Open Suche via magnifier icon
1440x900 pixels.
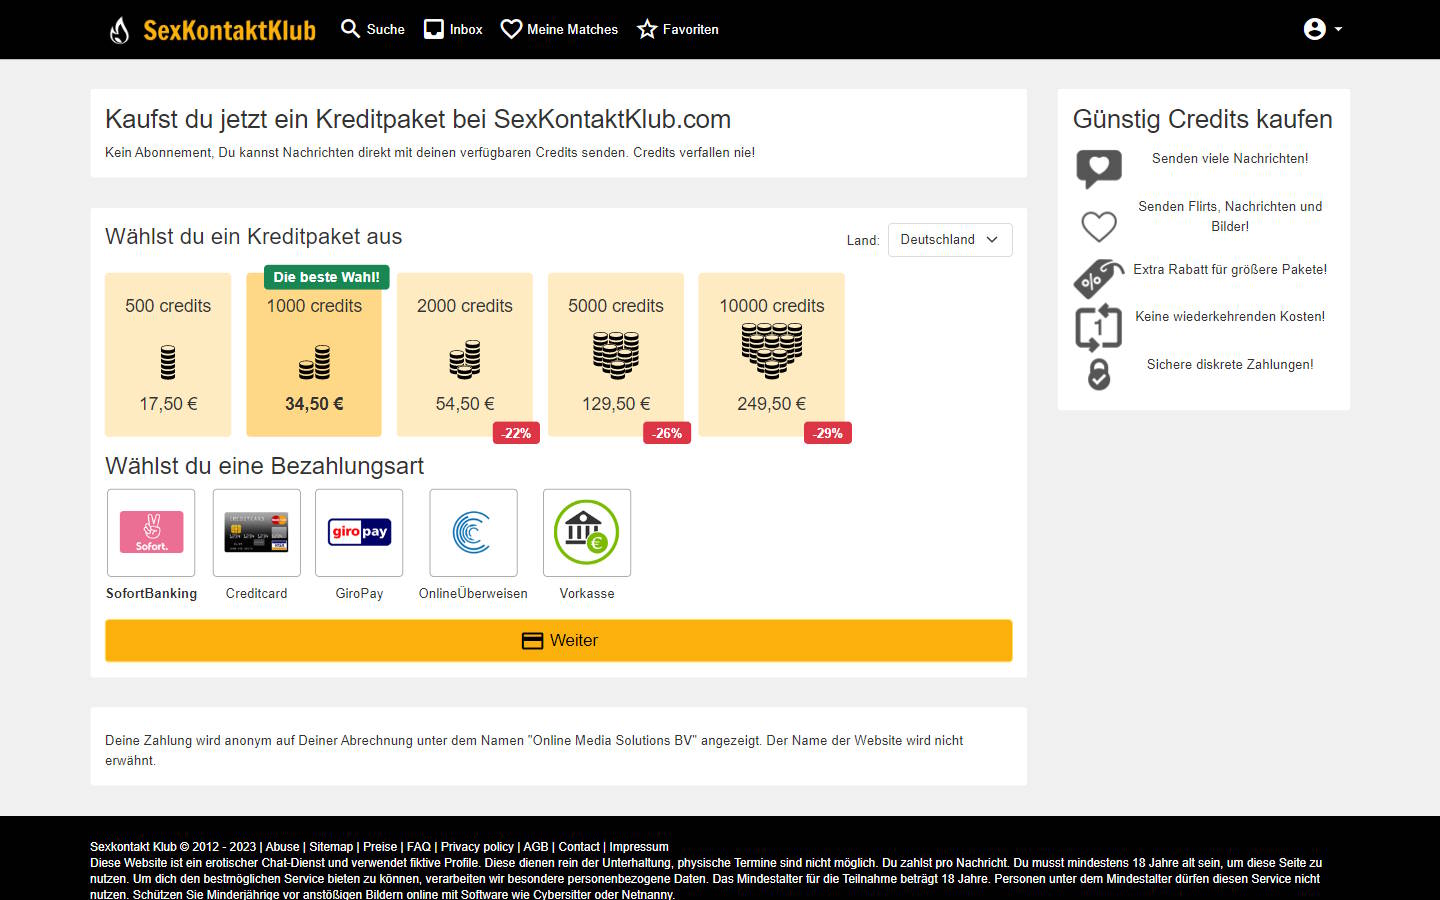tap(350, 29)
